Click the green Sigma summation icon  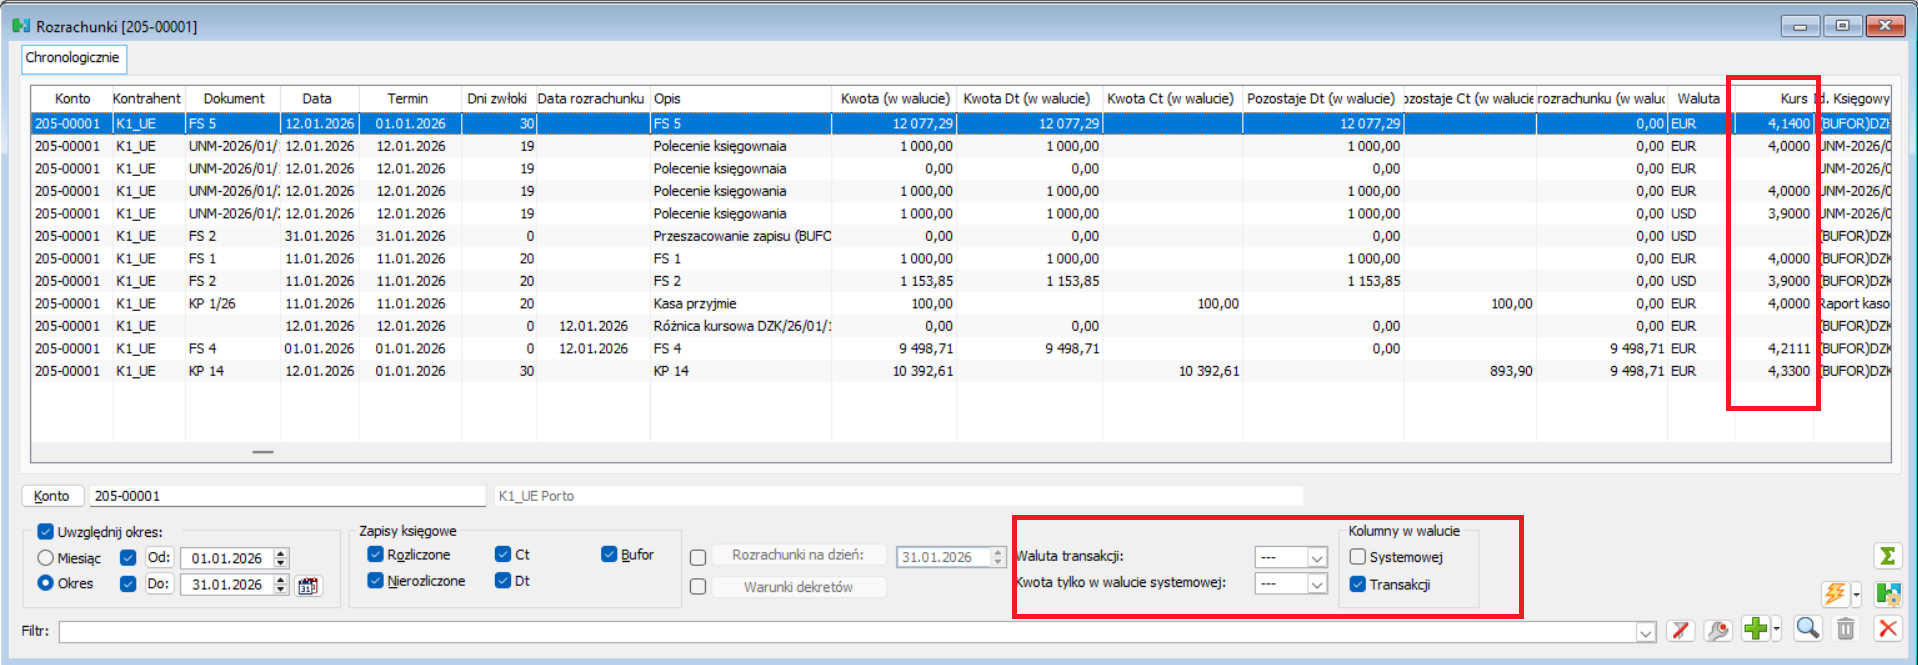(1887, 556)
